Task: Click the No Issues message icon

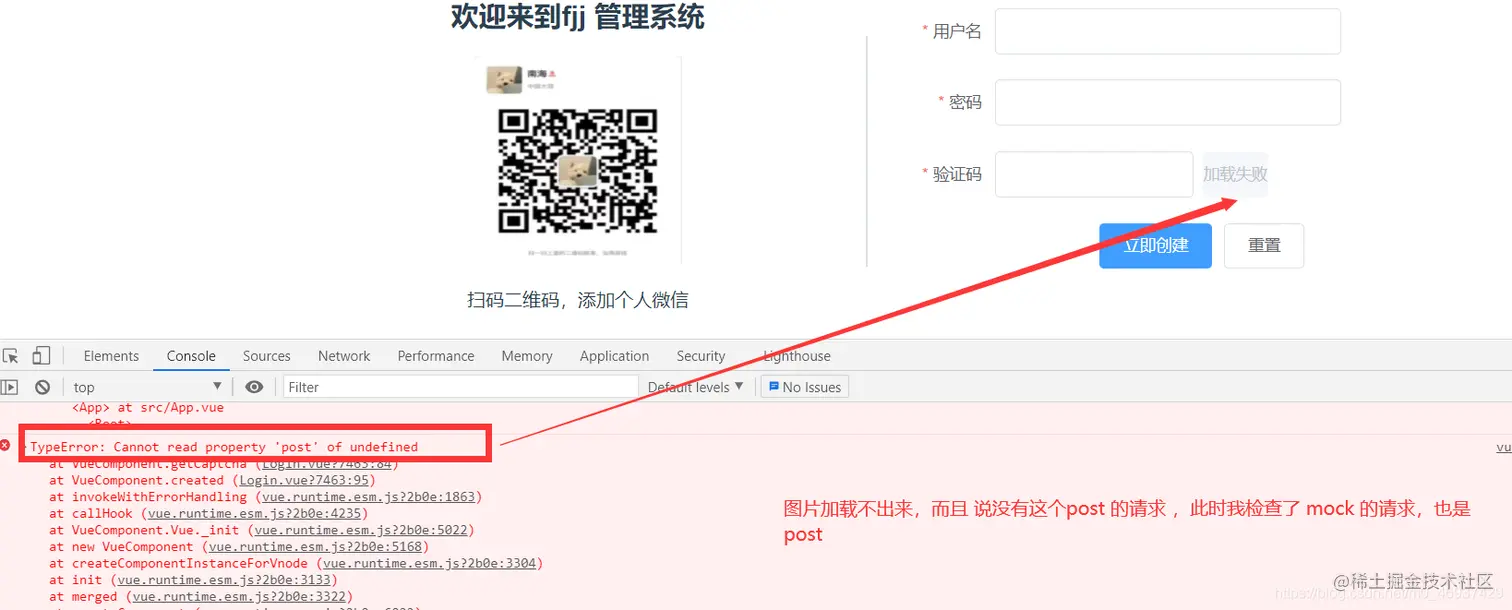Action: tap(774, 386)
